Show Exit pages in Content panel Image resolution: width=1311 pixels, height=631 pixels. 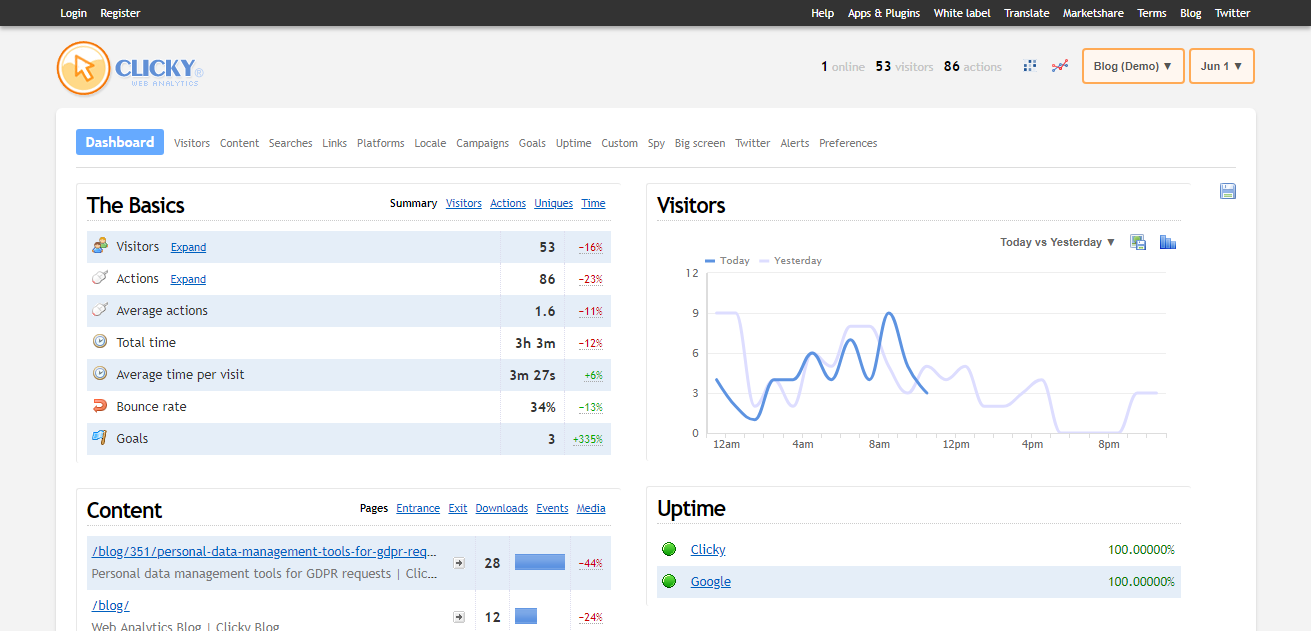pos(458,508)
